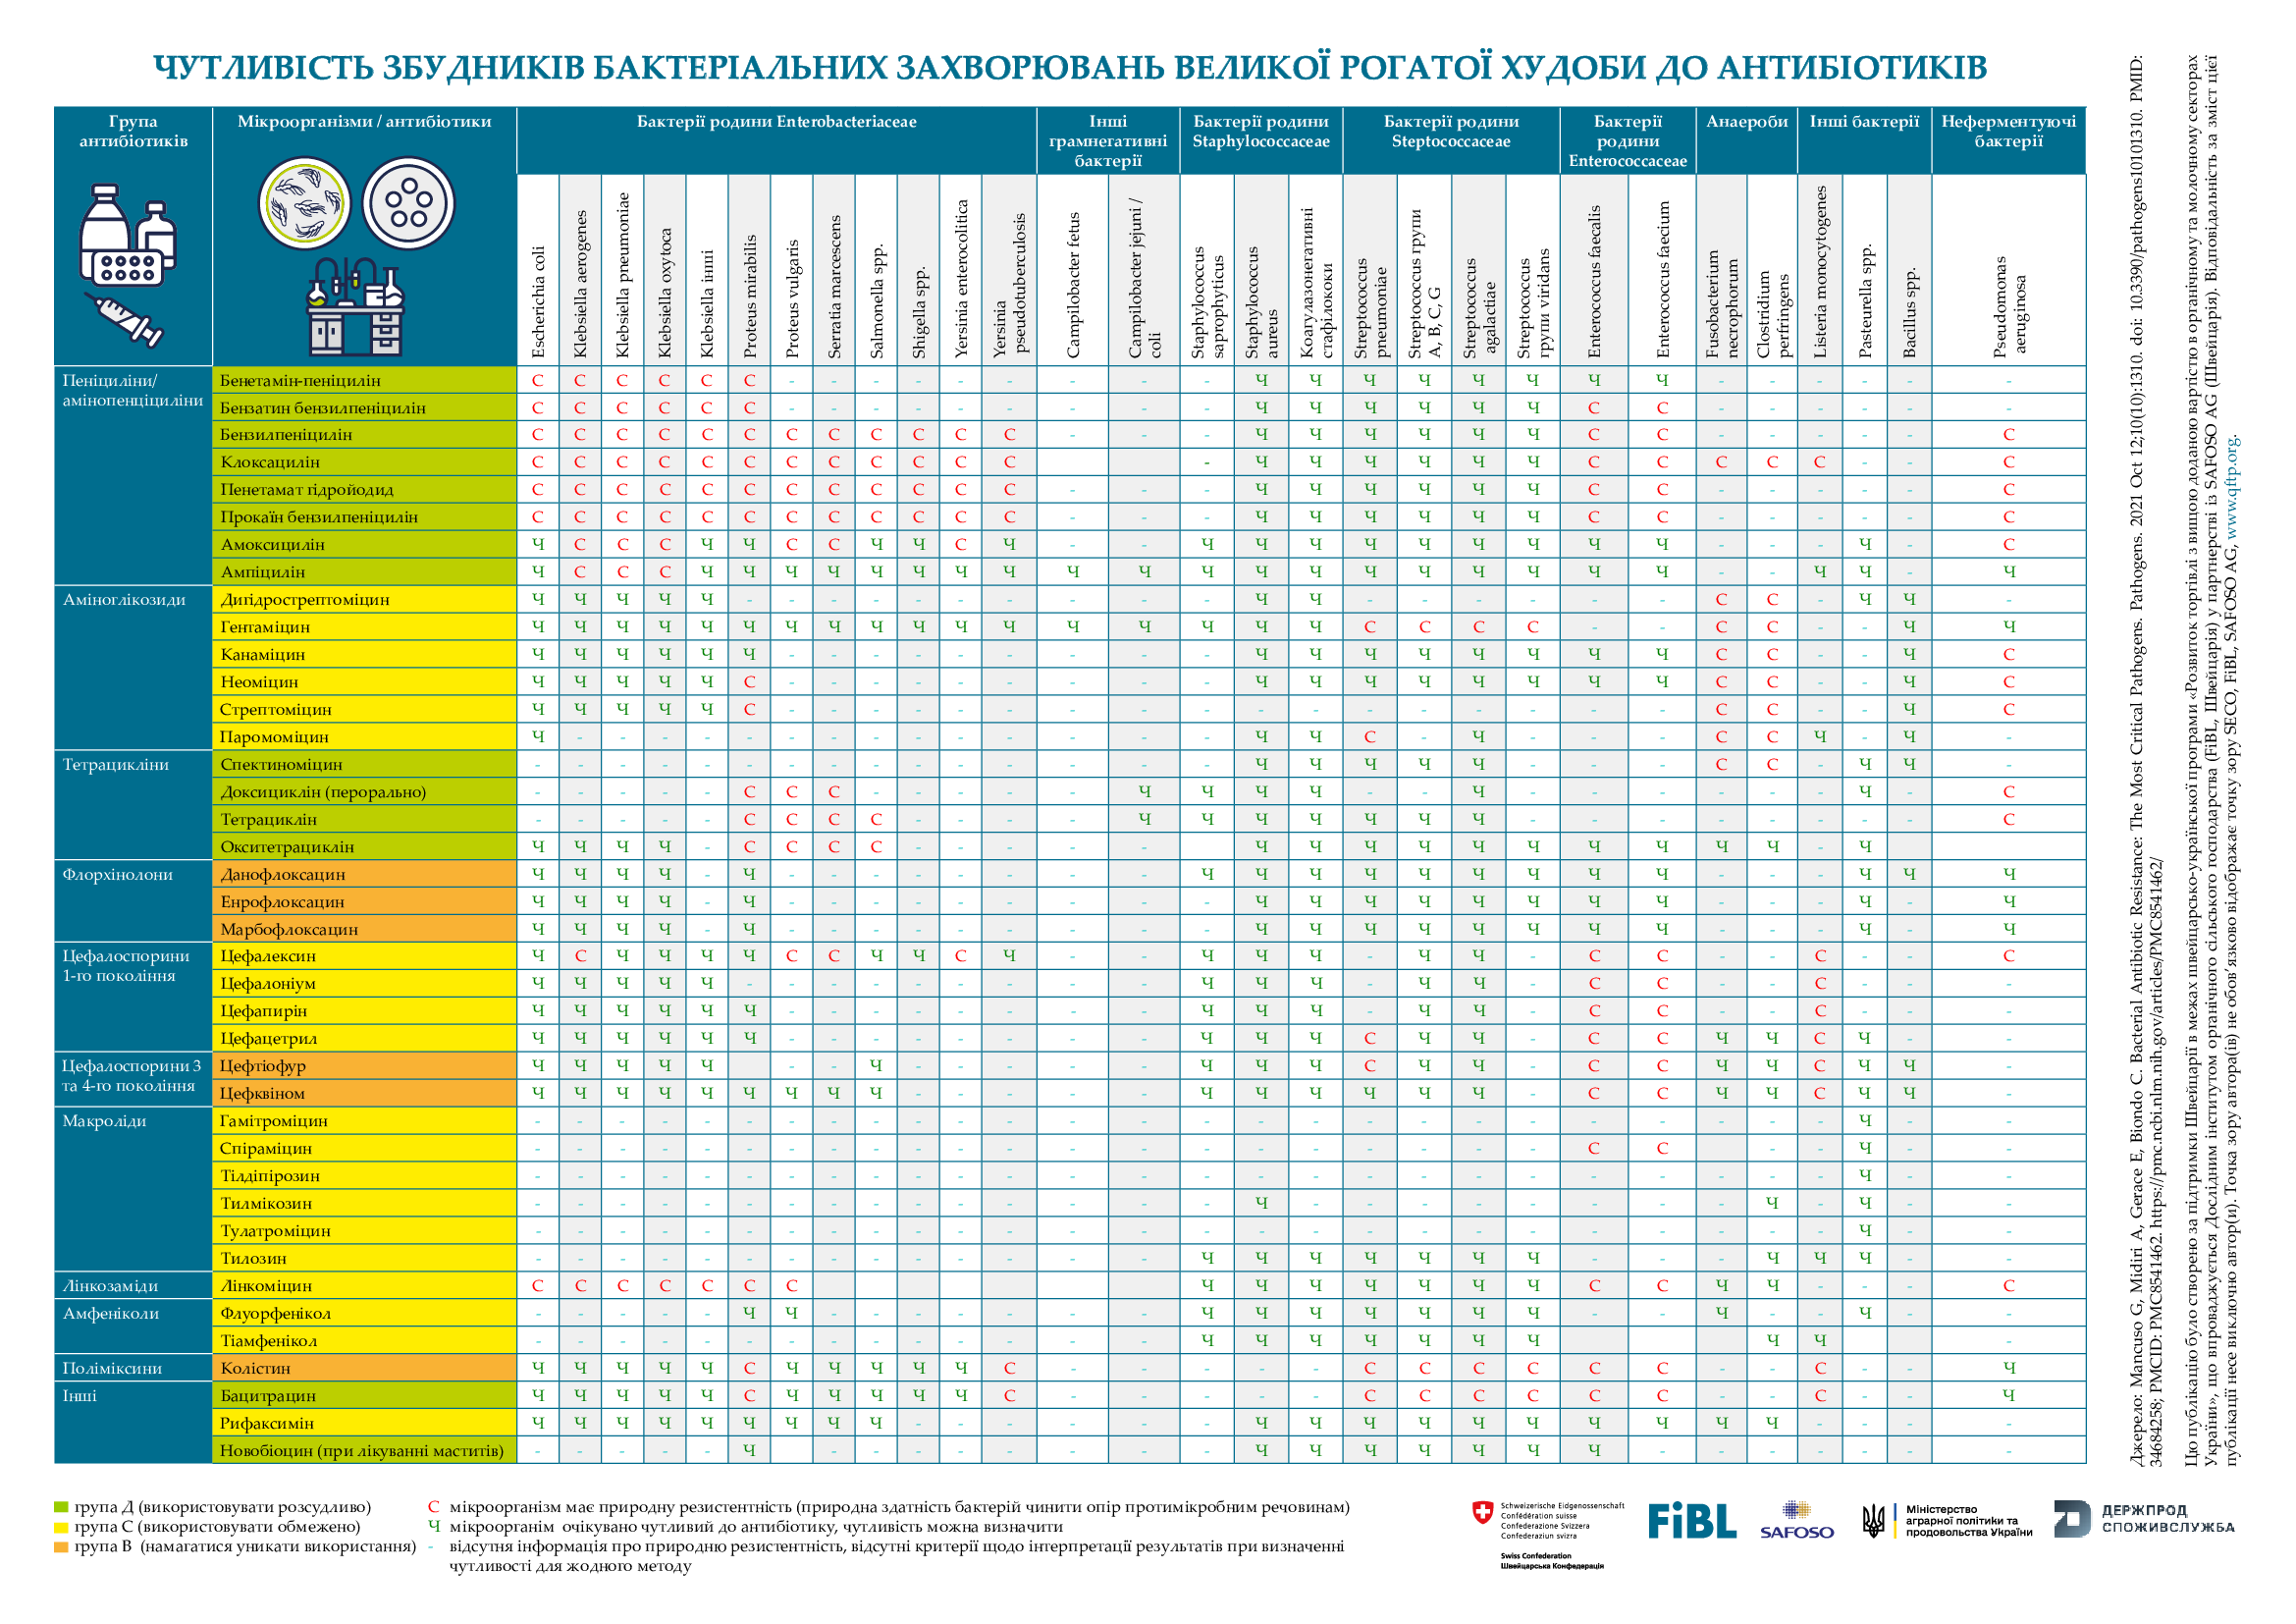Click the Держпродспоживслужба logo
The image size is (2296, 1624).
tap(2143, 1518)
